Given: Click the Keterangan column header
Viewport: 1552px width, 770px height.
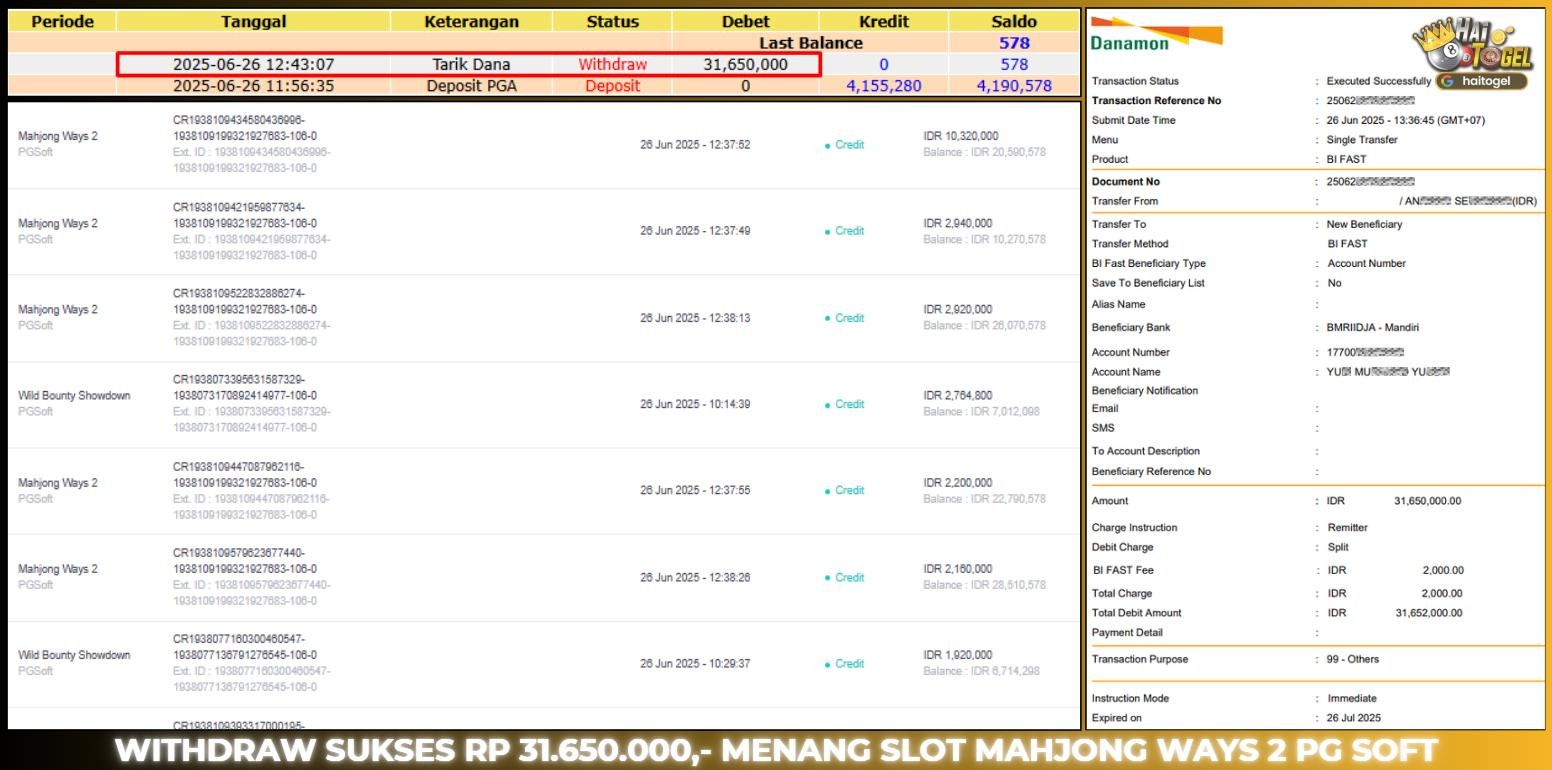Looking at the screenshot, I should click(471, 21).
